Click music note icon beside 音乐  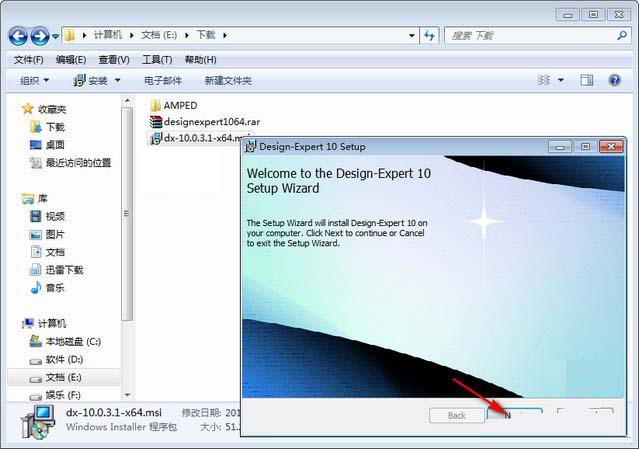36,288
